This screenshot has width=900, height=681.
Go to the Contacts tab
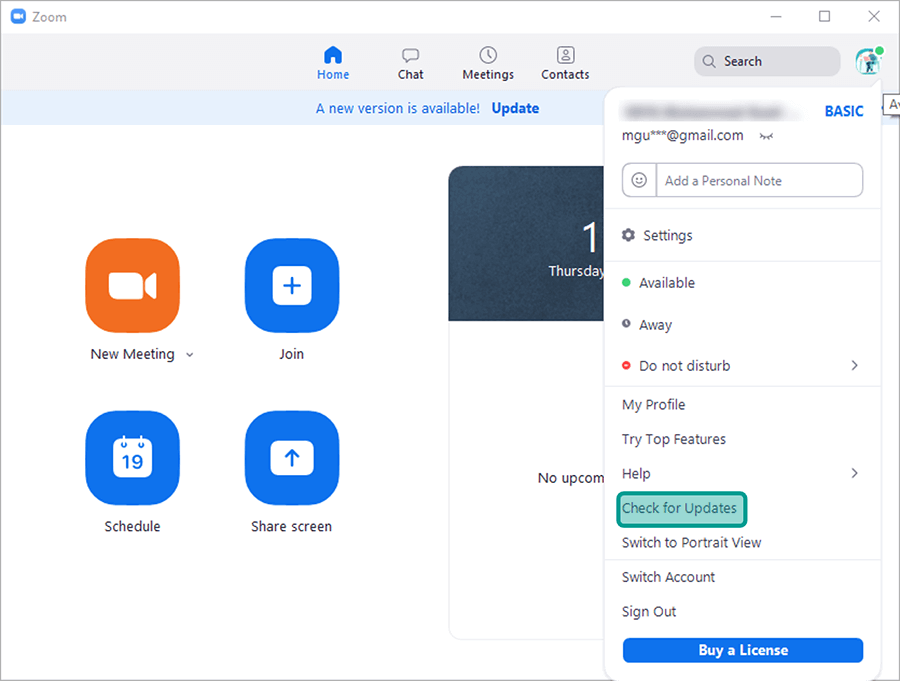[x=565, y=63]
